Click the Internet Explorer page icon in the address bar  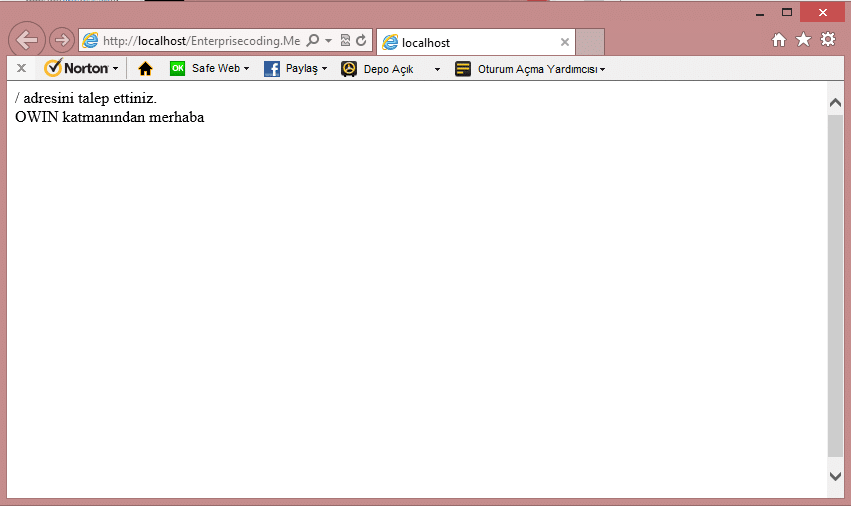pos(90,40)
